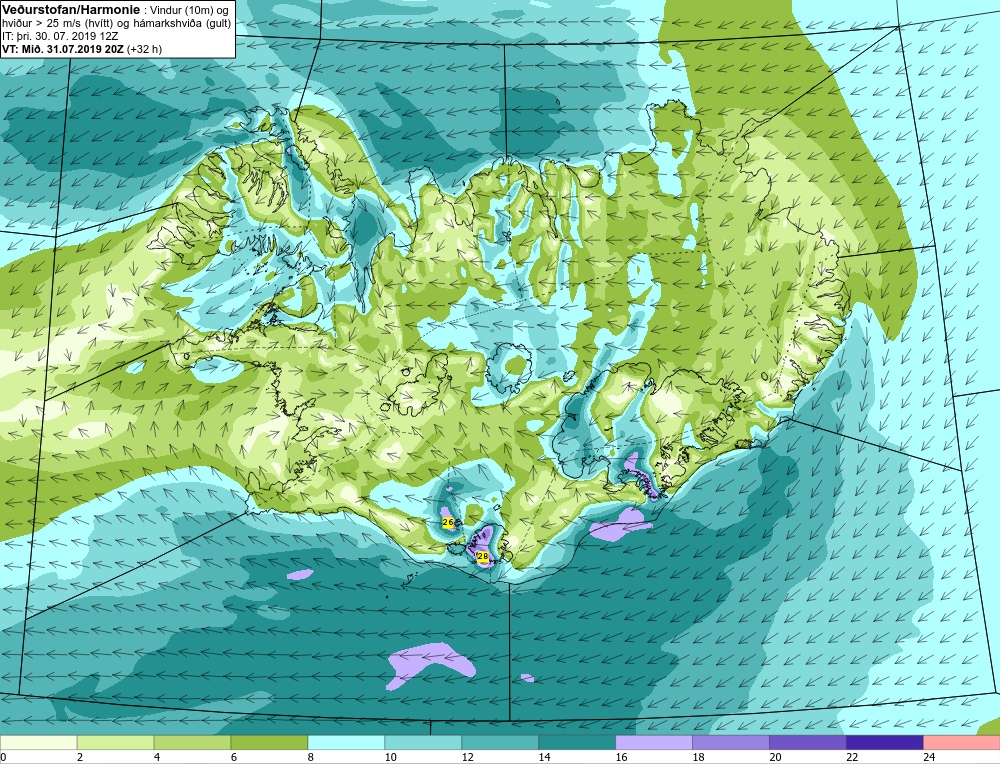This screenshot has height=764, width=1000.
Task: Click the legend scale label '10'
Action: (x=390, y=758)
